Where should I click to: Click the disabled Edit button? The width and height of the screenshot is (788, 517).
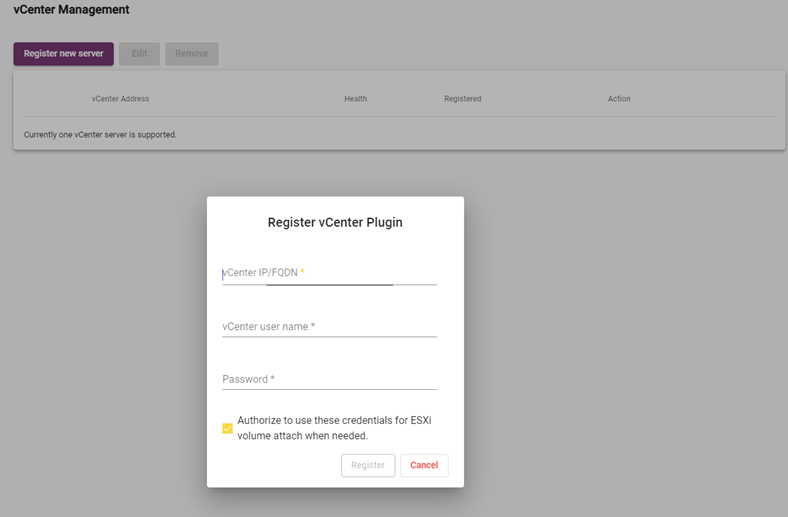(x=139, y=54)
